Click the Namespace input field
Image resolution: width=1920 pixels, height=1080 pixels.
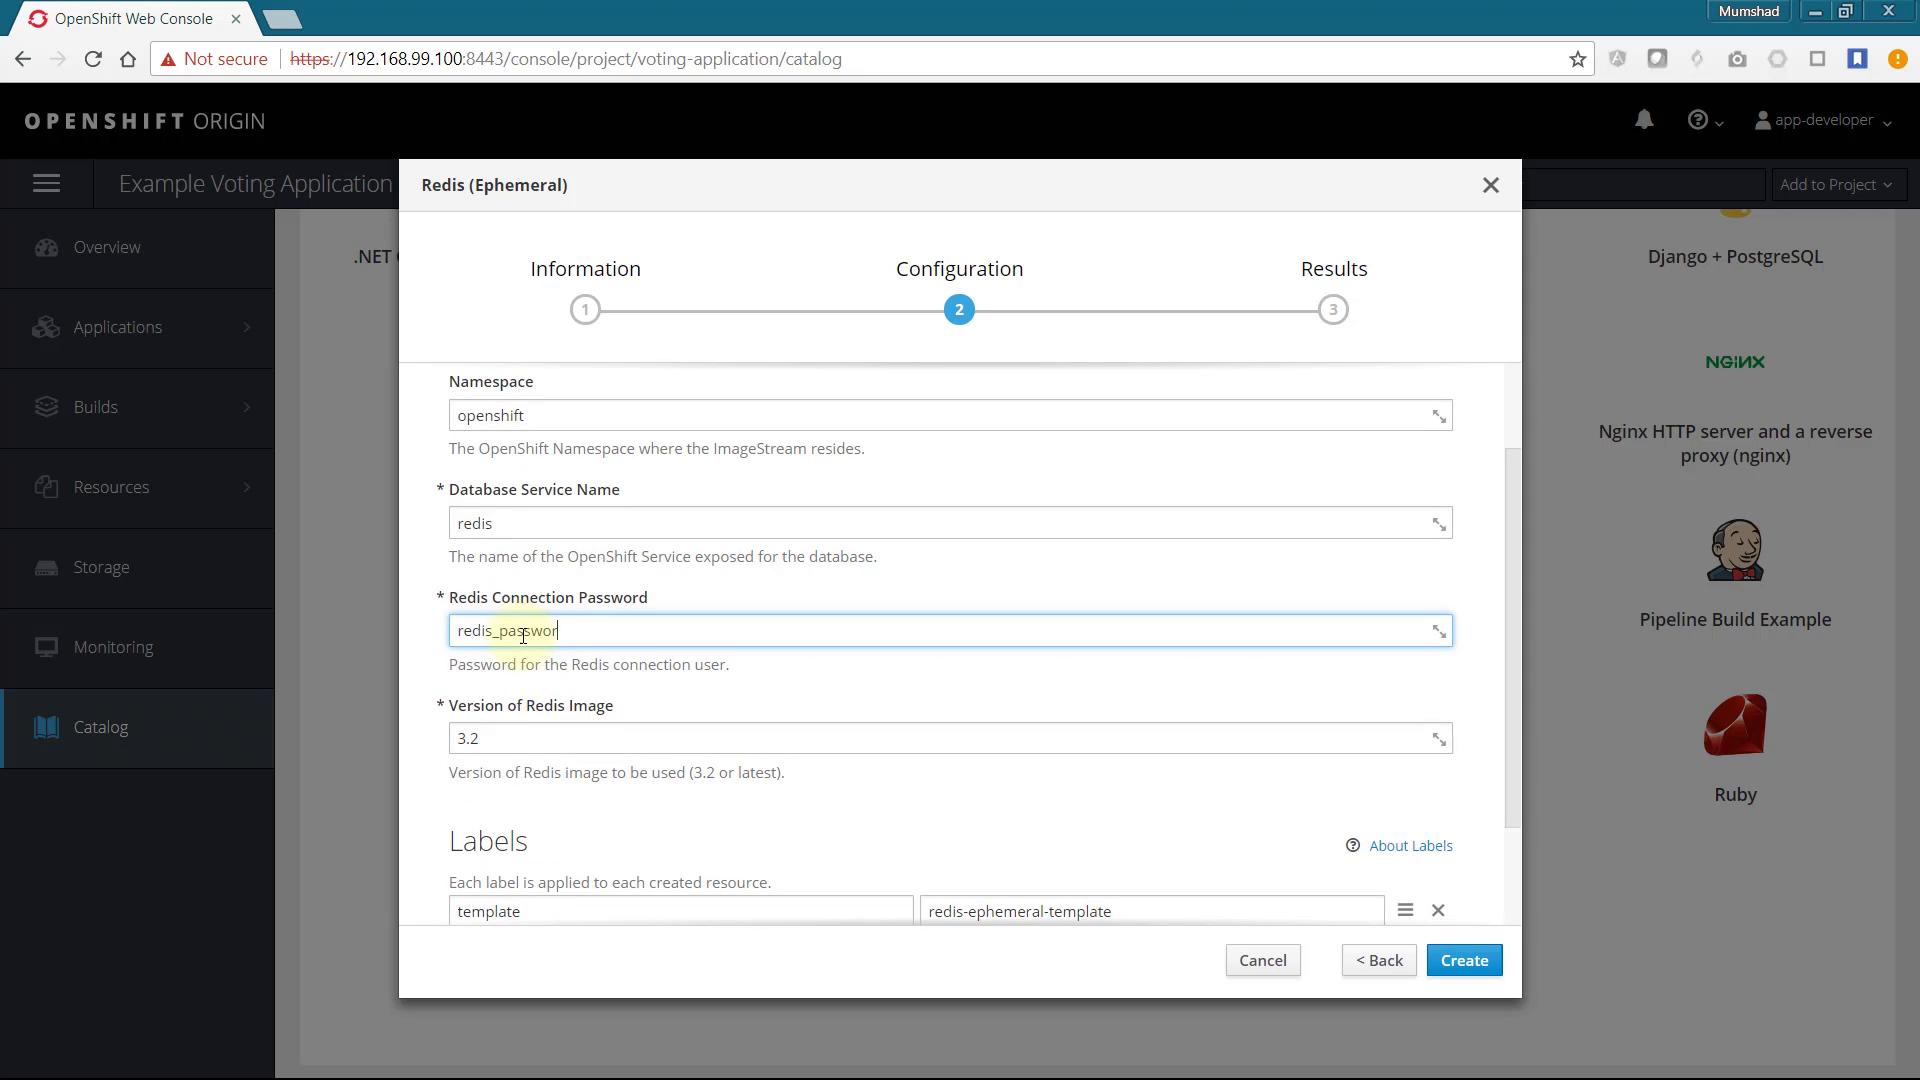(950, 415)
